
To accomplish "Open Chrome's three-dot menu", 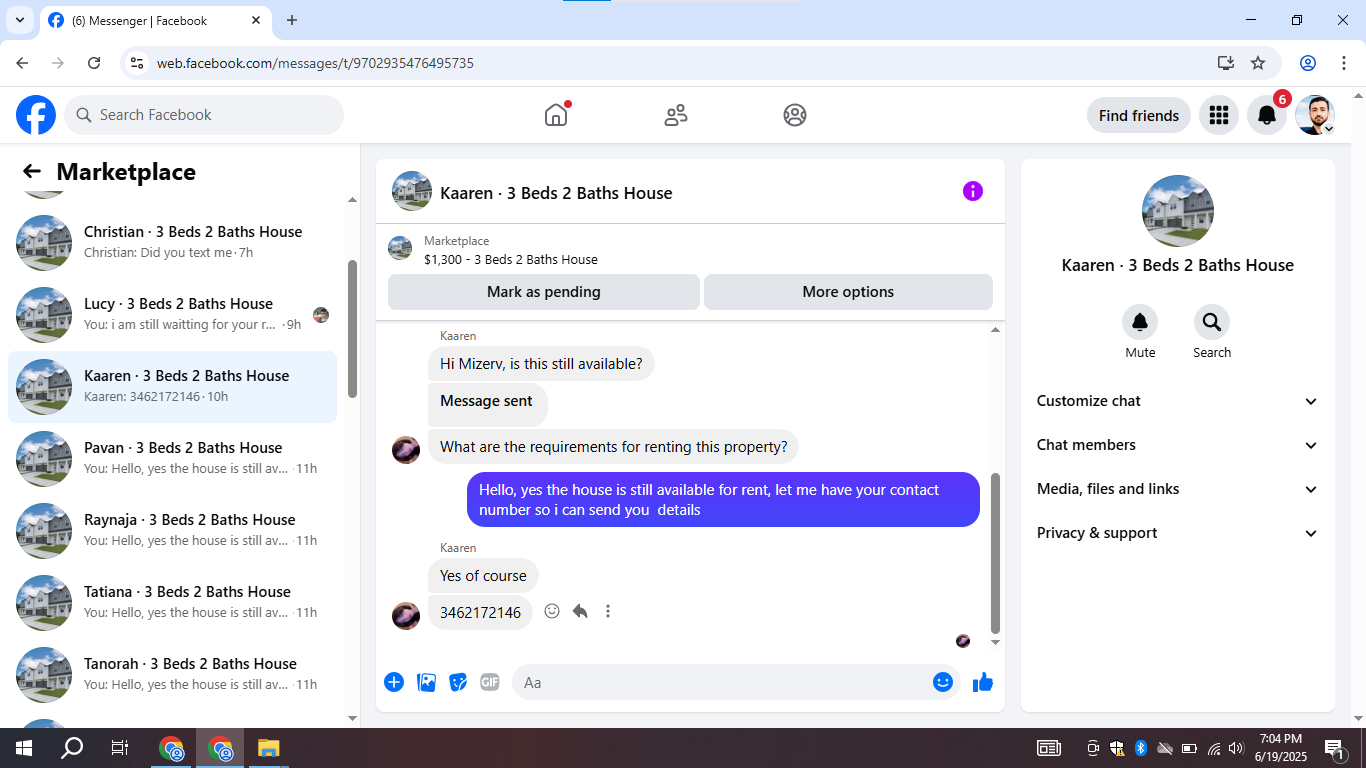I will [1343, 63].
